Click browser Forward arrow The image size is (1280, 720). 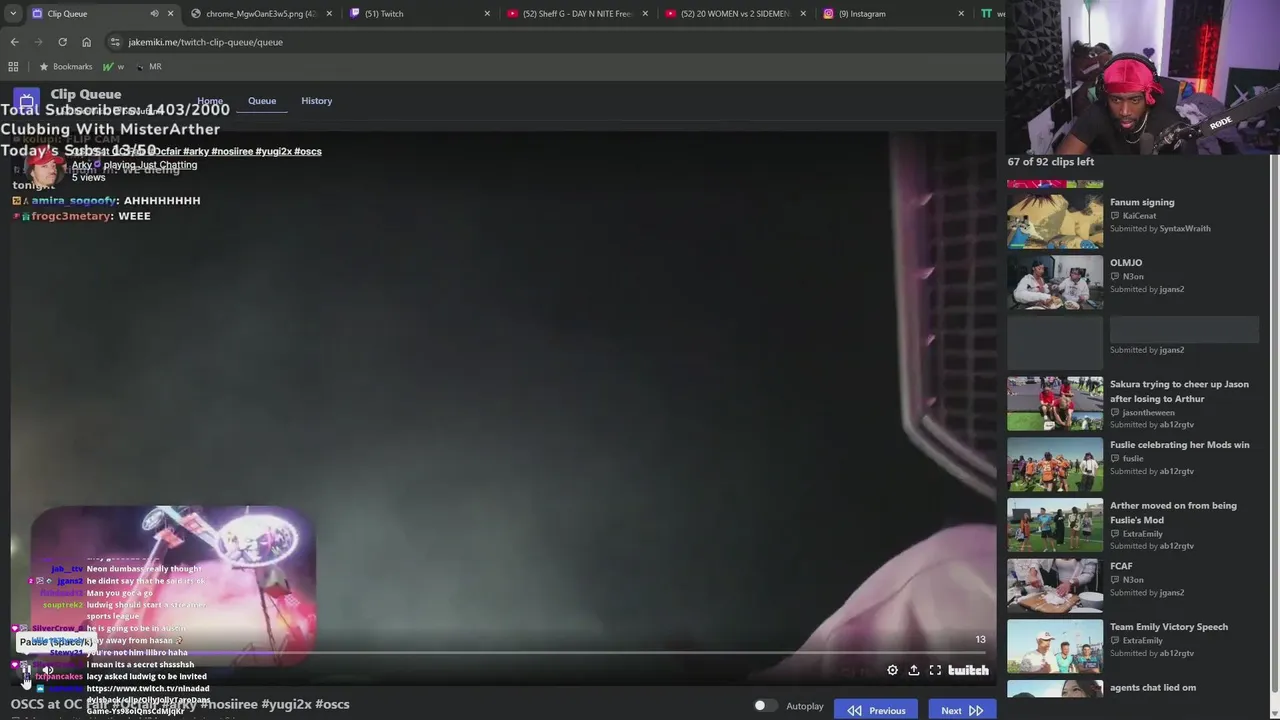(38, 42)
